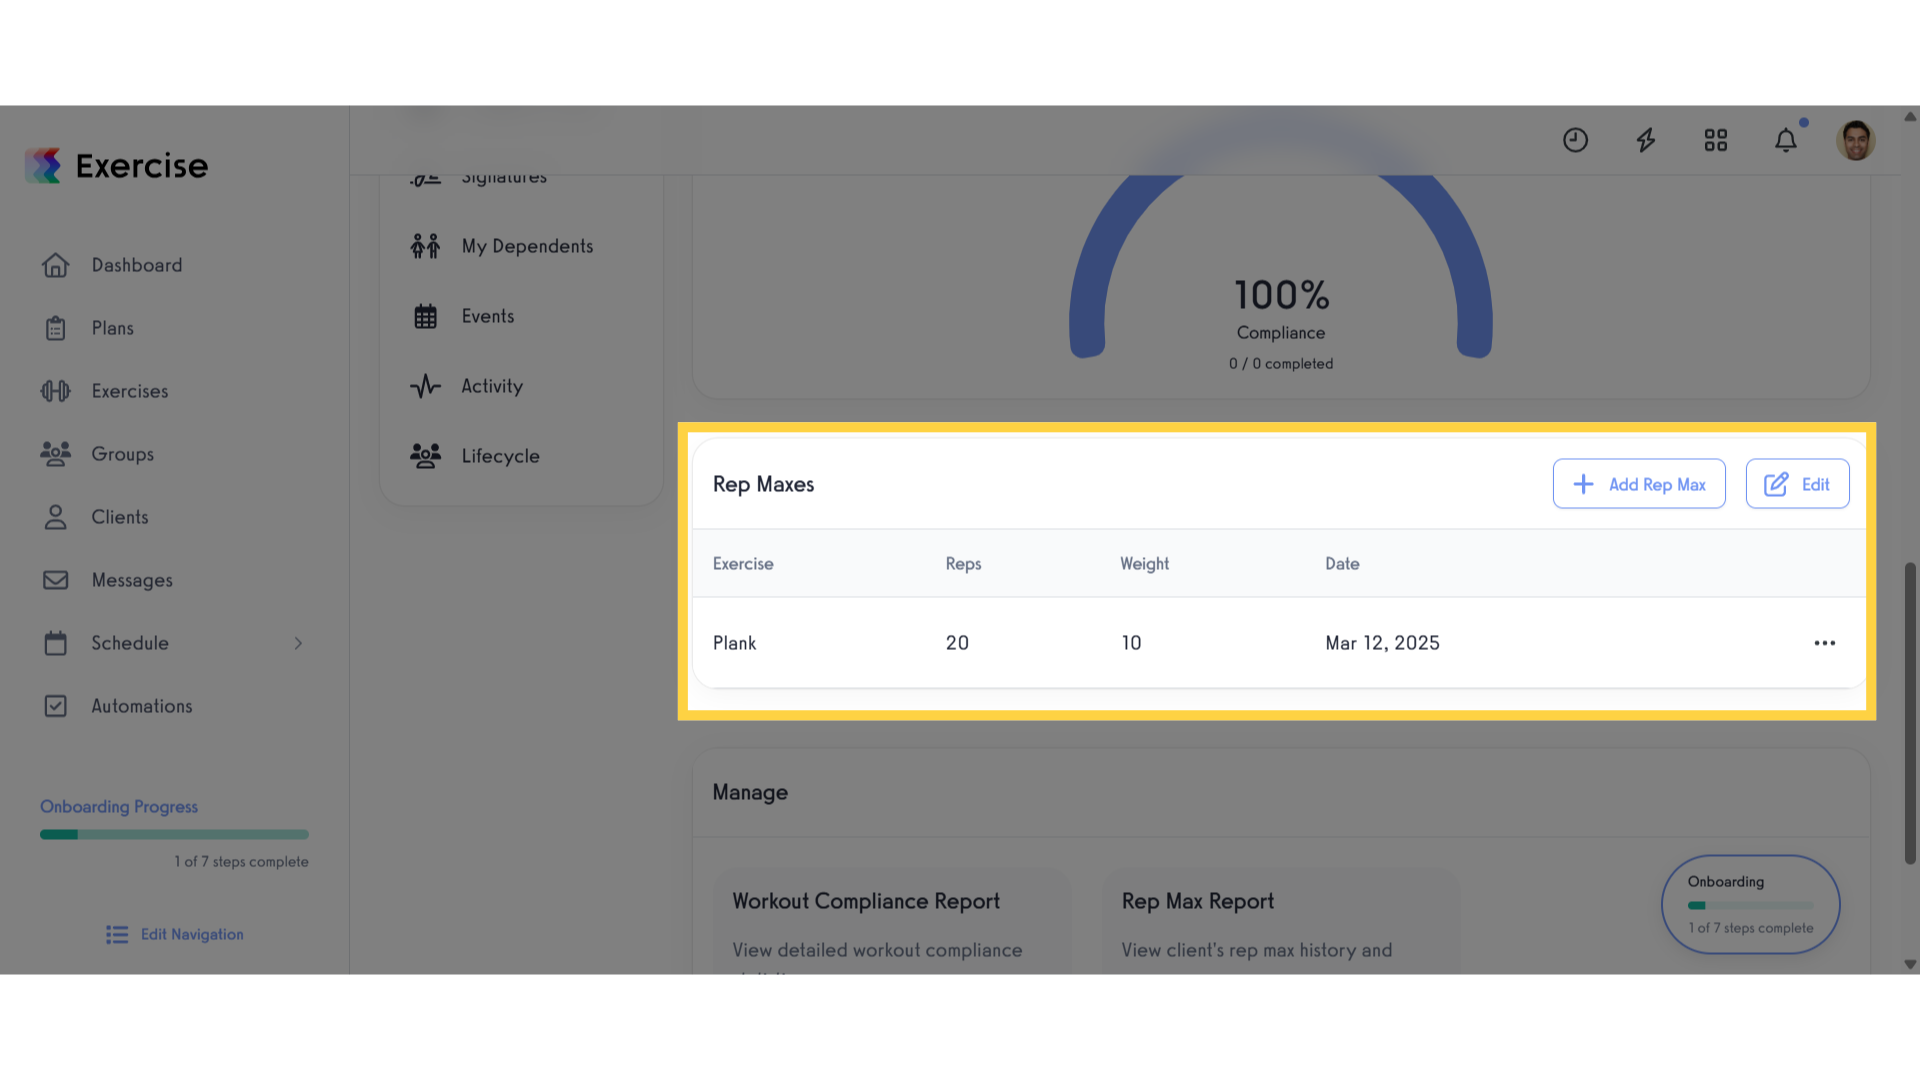Open the Plank row three-dot menu

[x=1824, y=643]
